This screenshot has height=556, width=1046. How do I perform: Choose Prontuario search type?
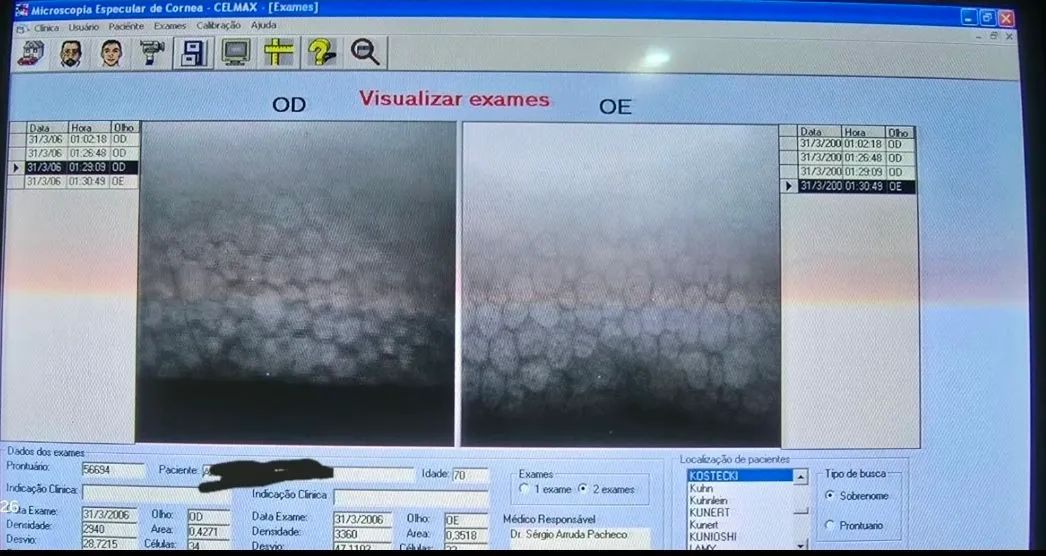(x=830, y=525)
